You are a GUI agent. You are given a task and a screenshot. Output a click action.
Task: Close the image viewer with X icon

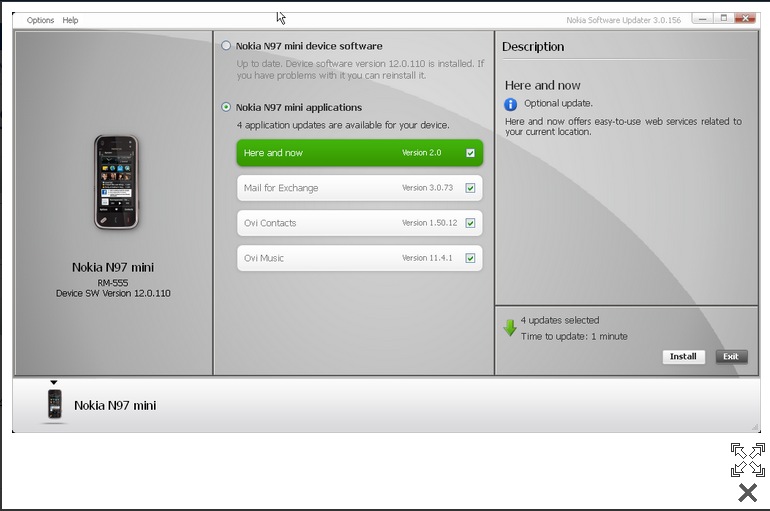pos(747,492)
